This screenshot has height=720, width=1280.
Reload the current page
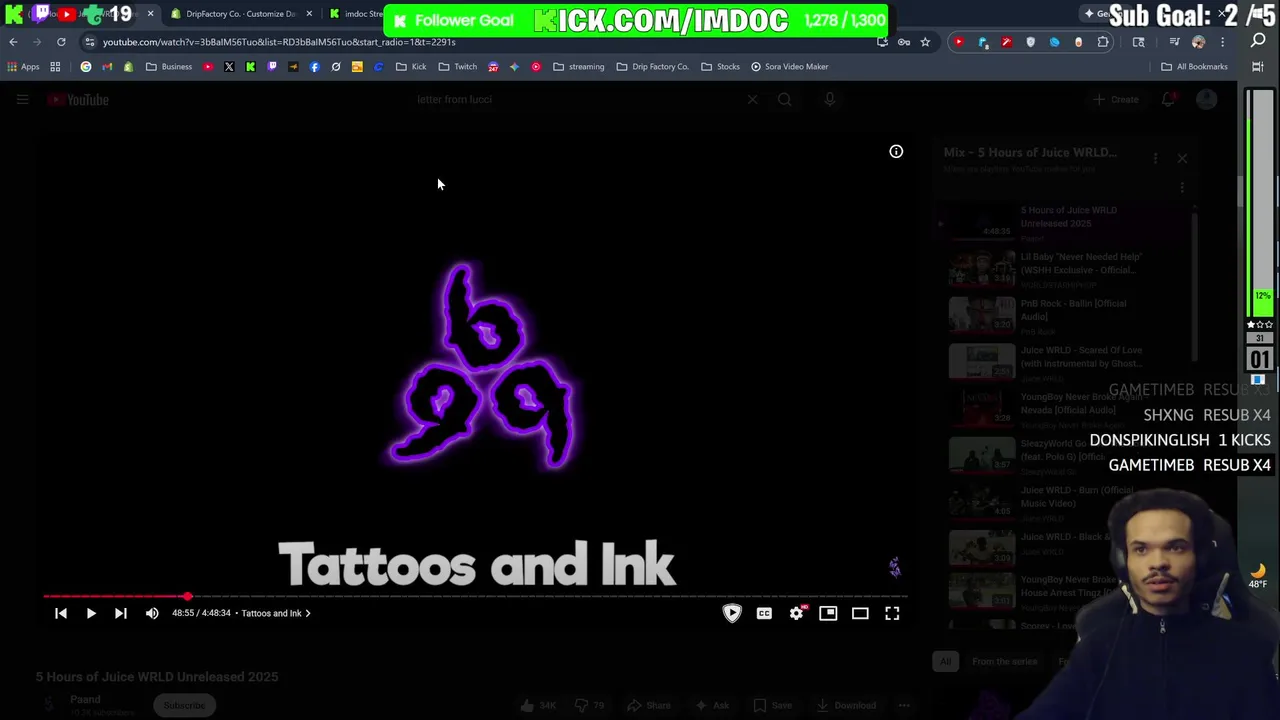61,42
